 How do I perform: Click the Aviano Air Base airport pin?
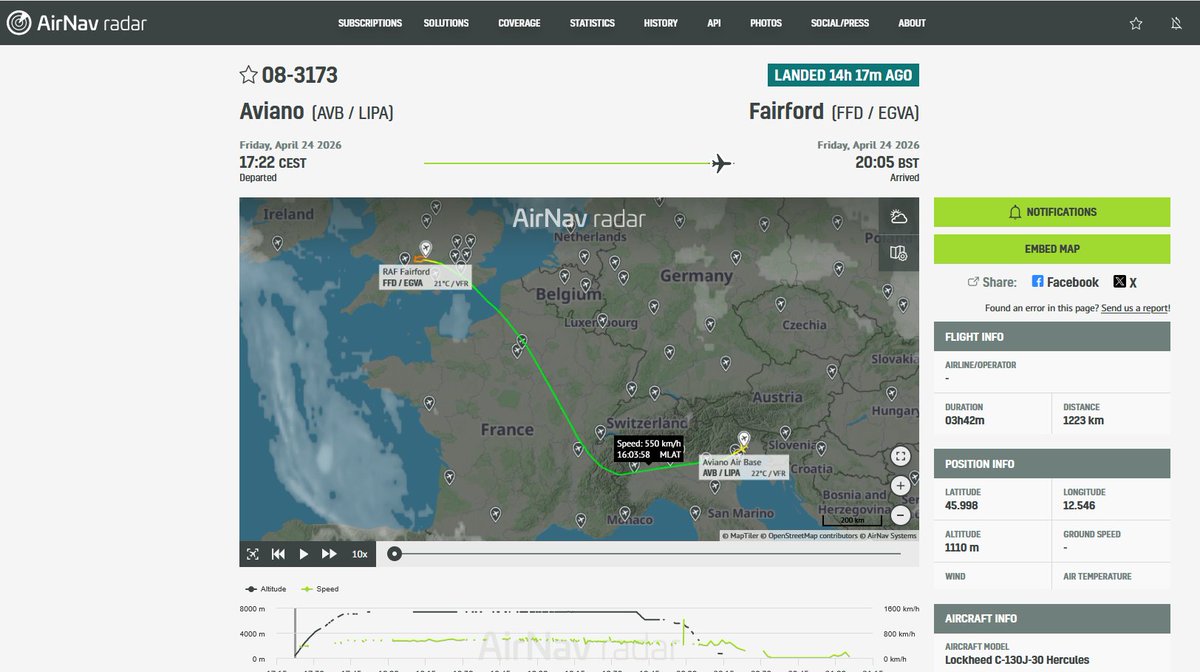pos(743,440)
